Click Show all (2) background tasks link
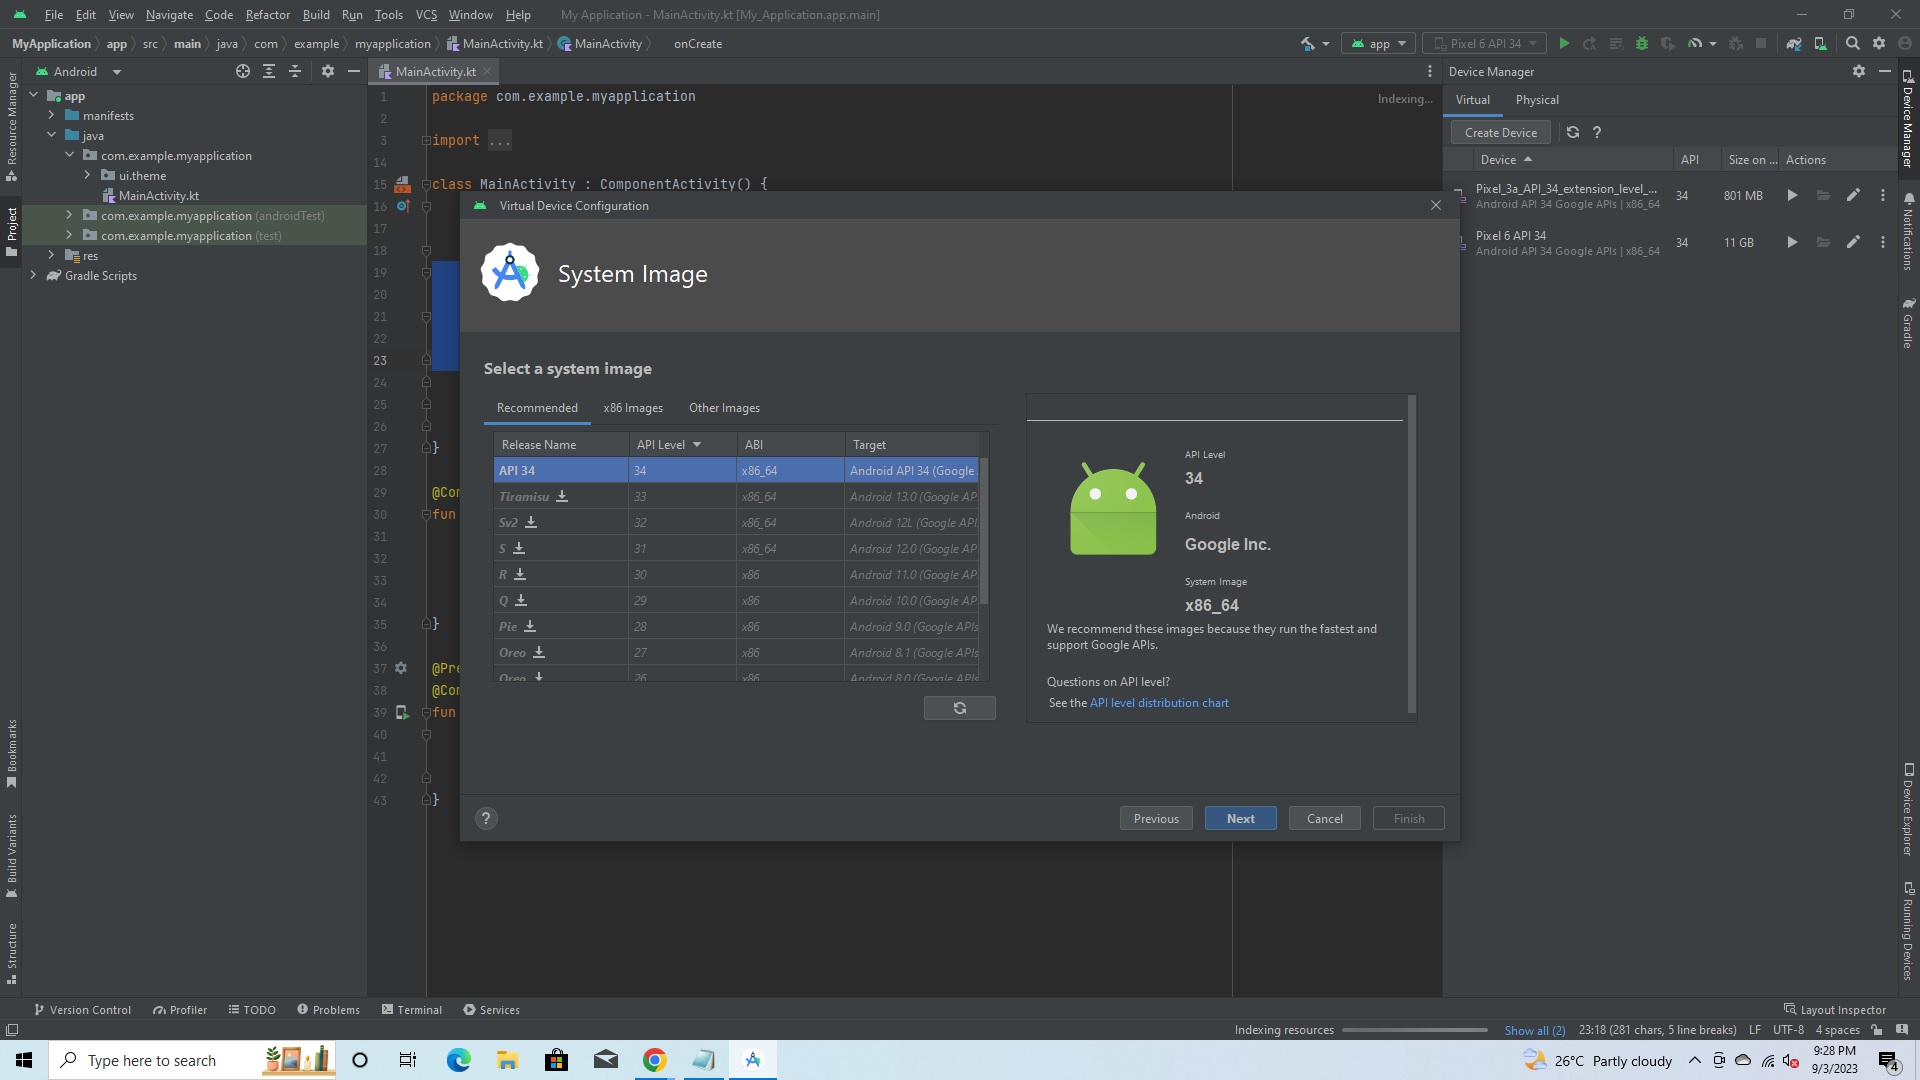 click(1534, 1030)
